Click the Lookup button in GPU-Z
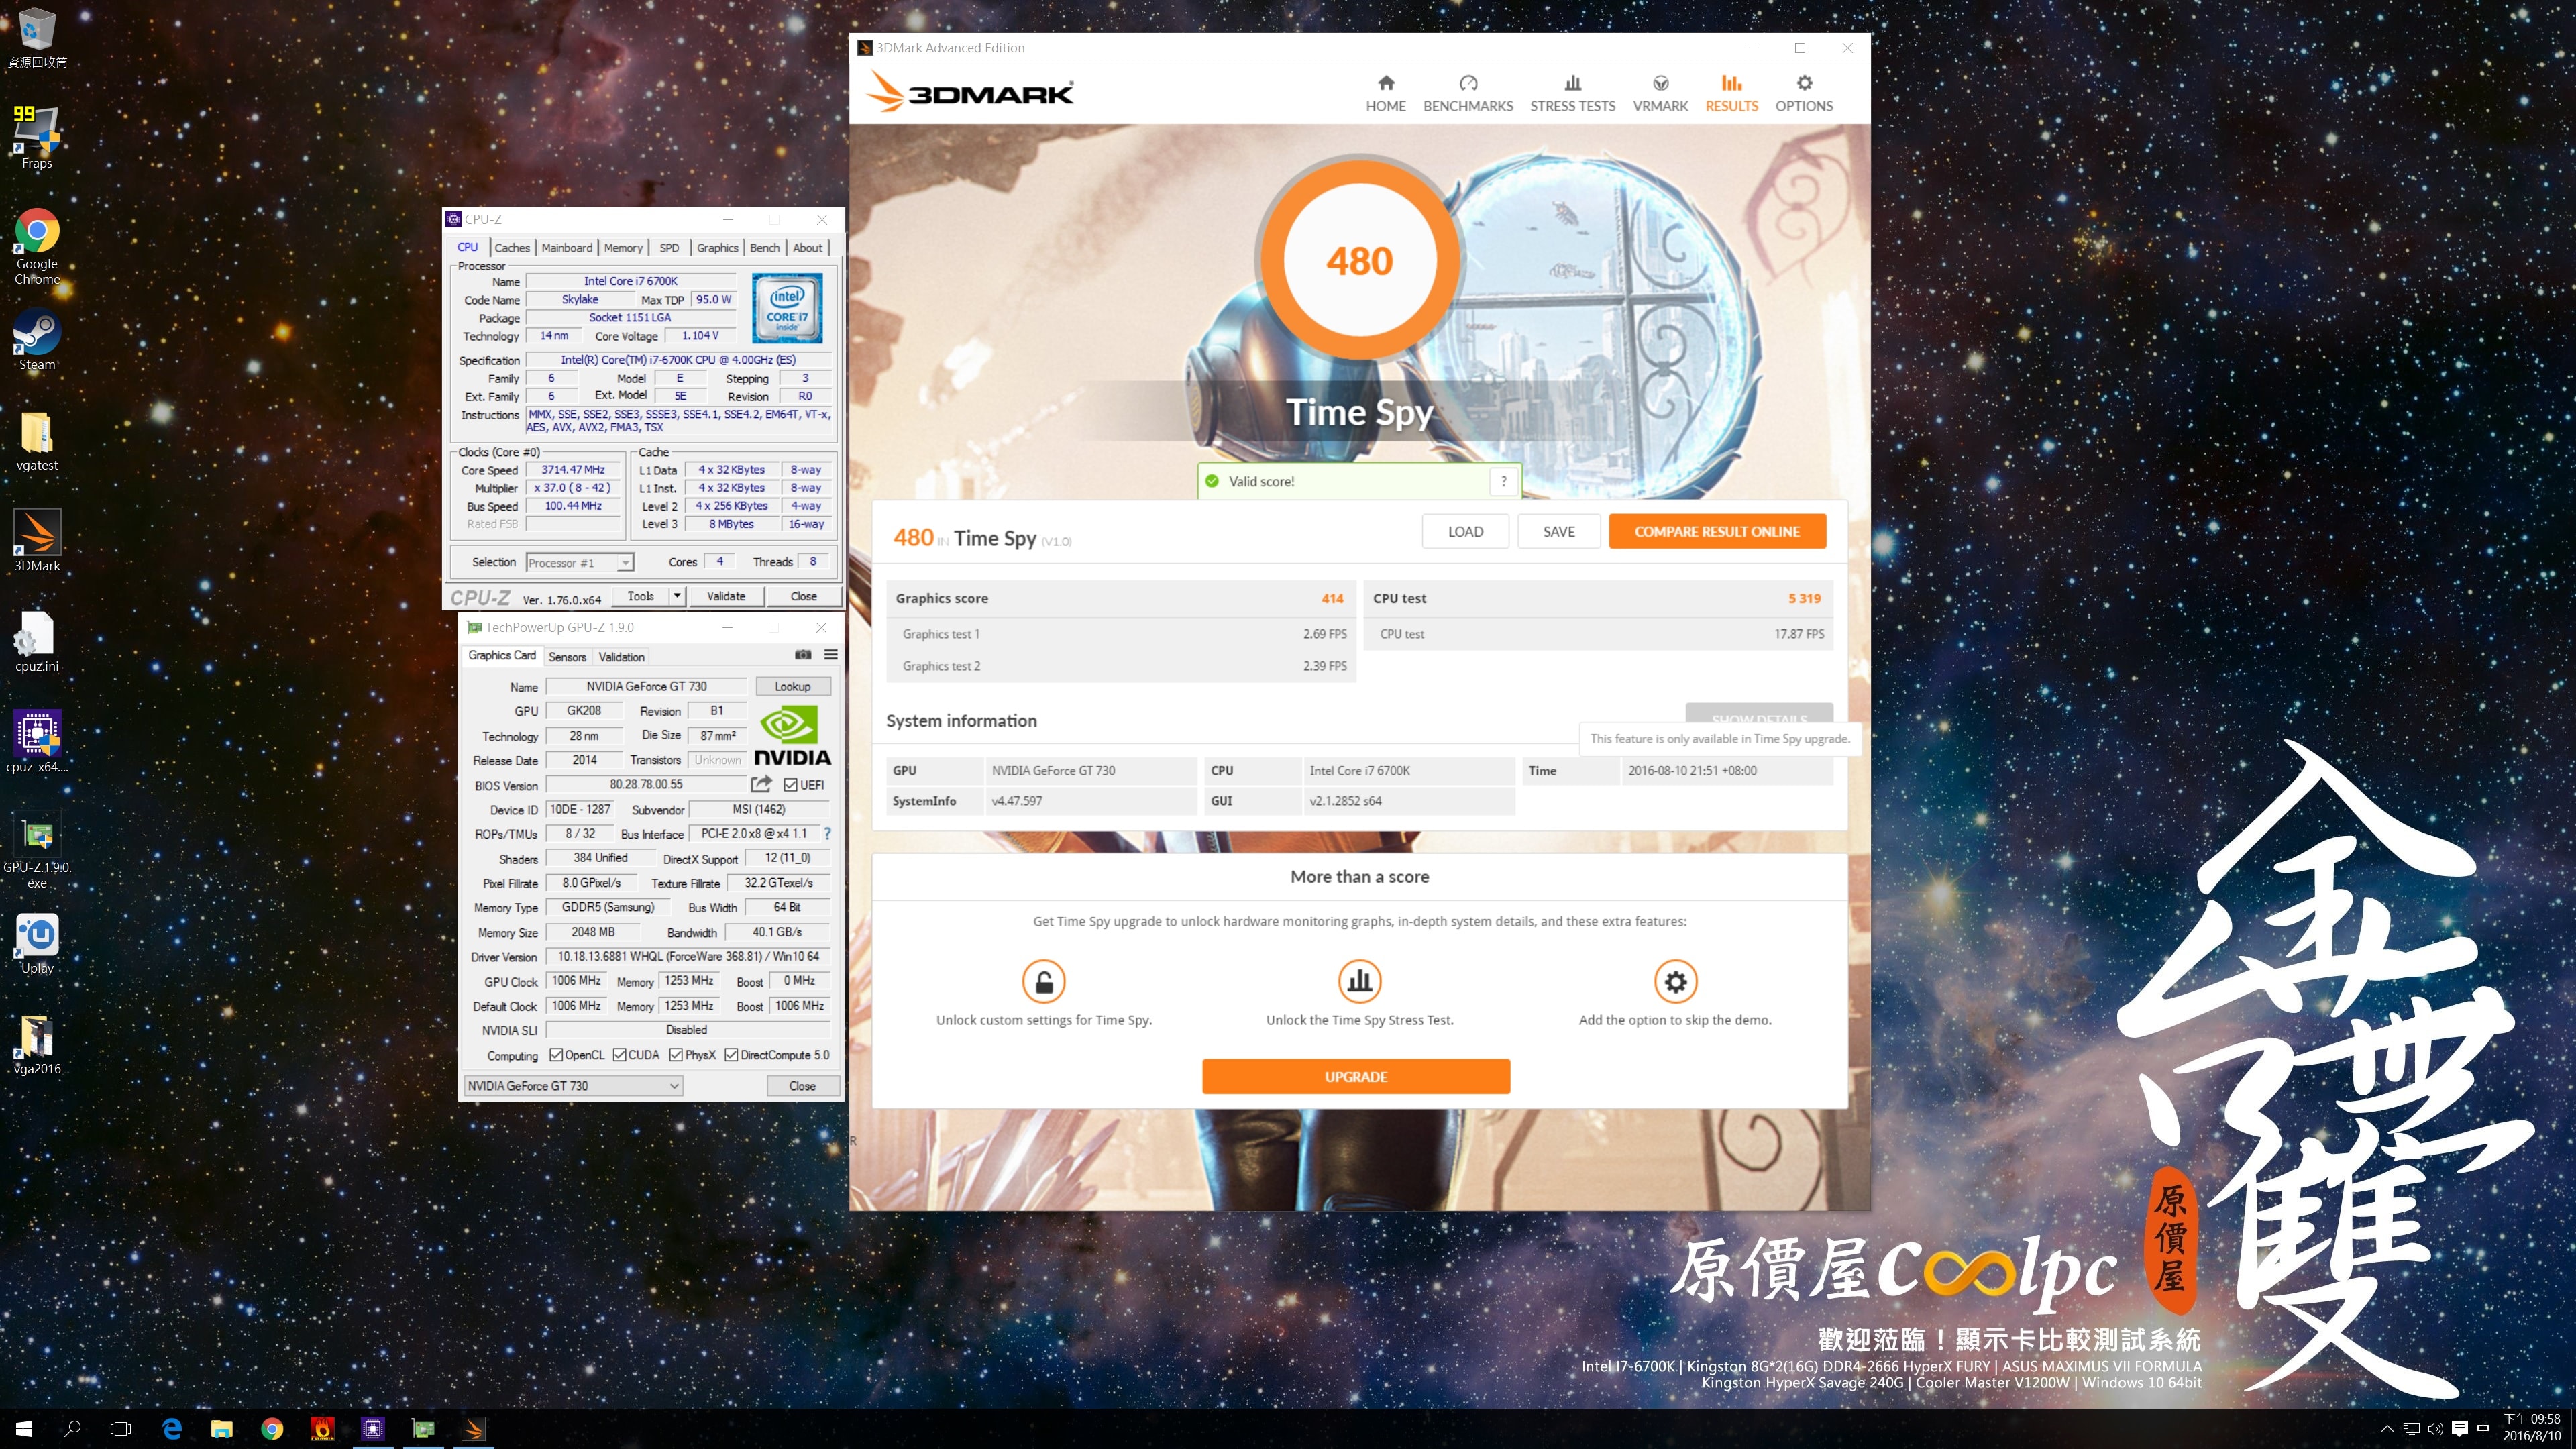Viewport: 2576px width, 1449px height. tap(792, 686)
